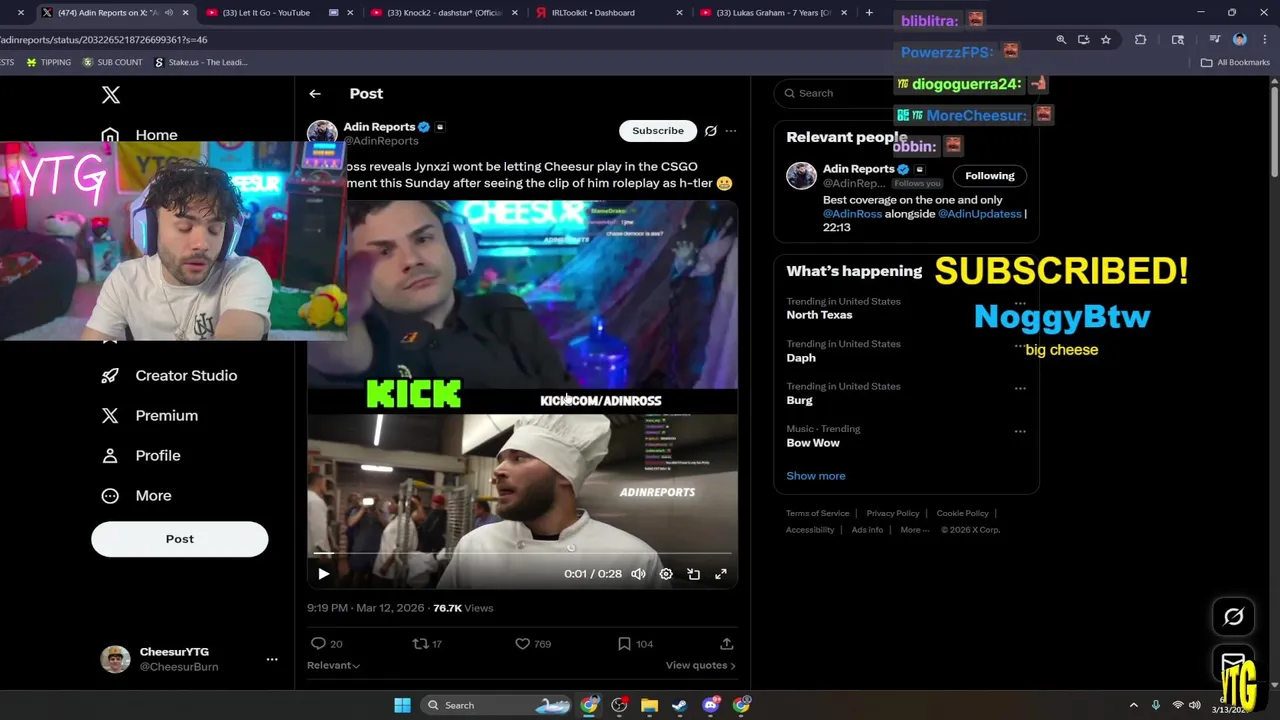Click the Grok icon on the post

(710, 131)
